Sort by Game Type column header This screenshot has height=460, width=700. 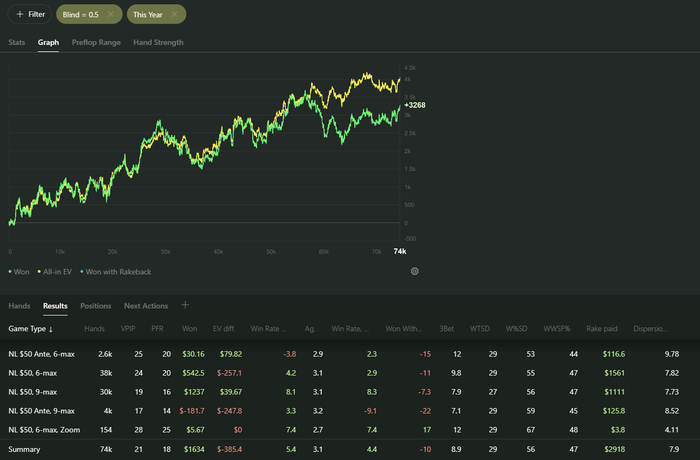pos(30,329)
